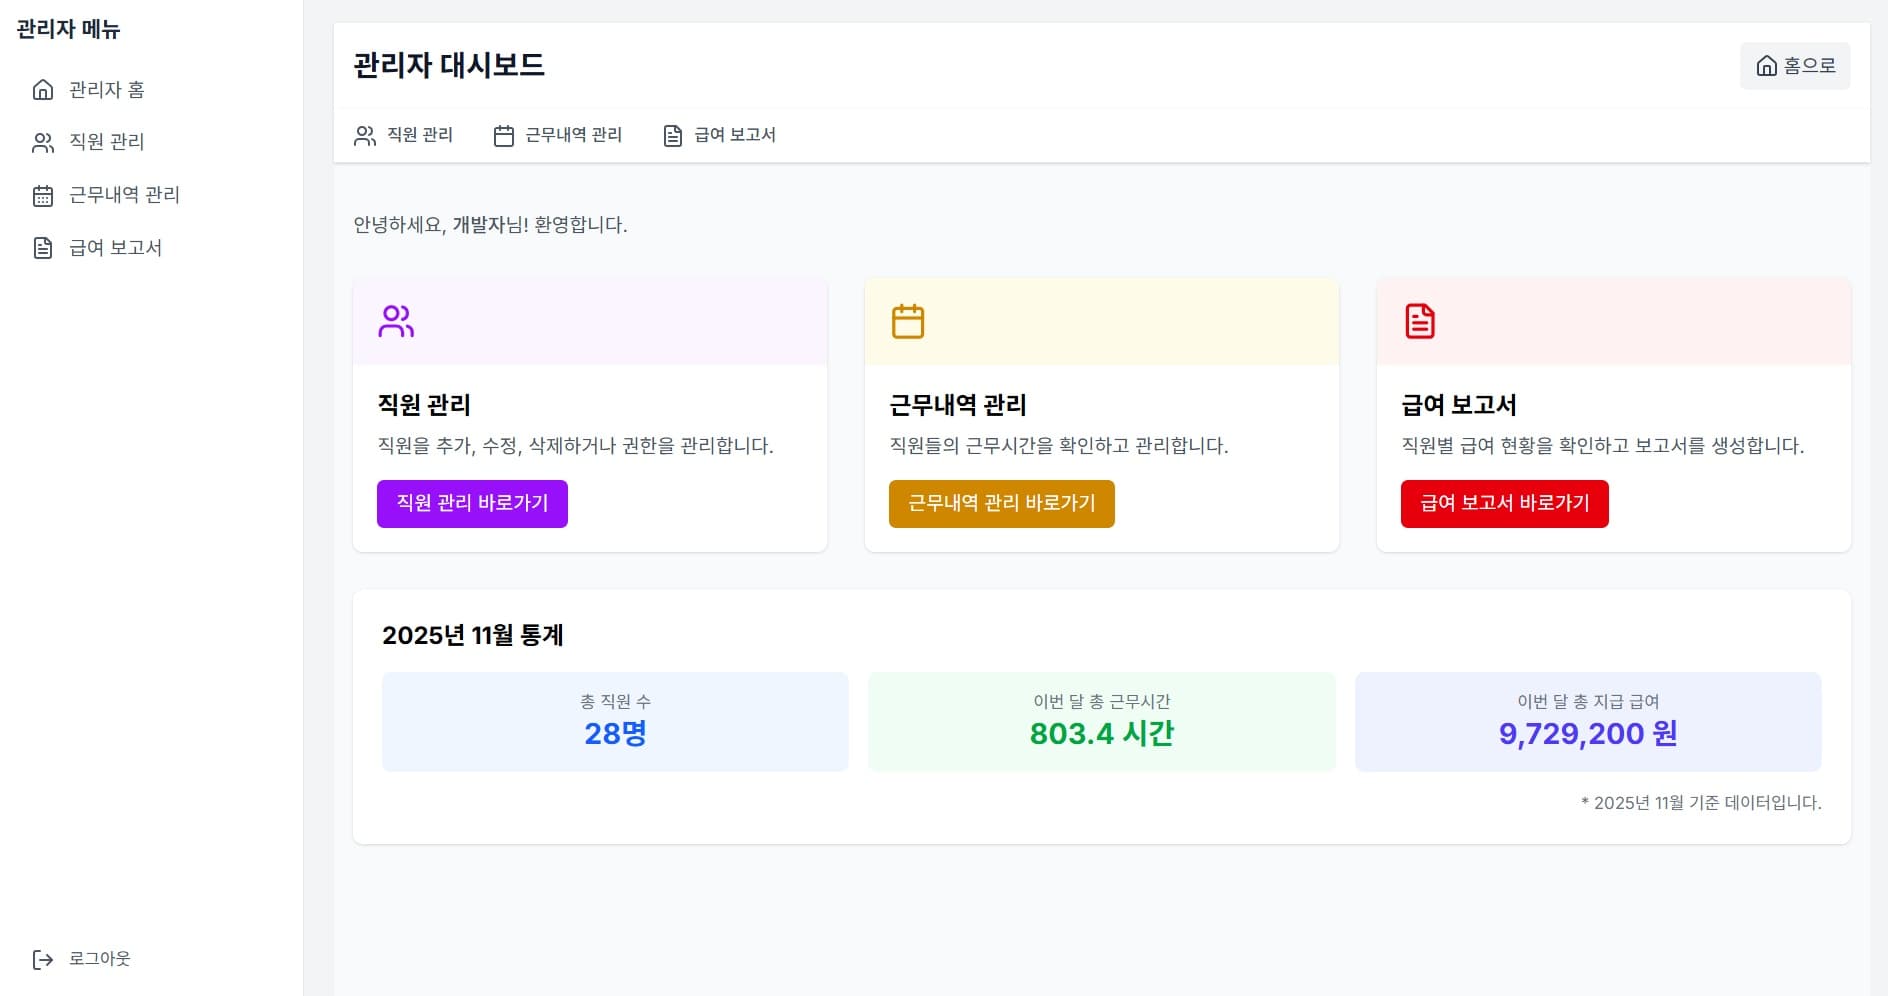Click the calendar icon beside 근무내역 관리 in toolbar
1888x996 pixels.
[x=503, y=135]
